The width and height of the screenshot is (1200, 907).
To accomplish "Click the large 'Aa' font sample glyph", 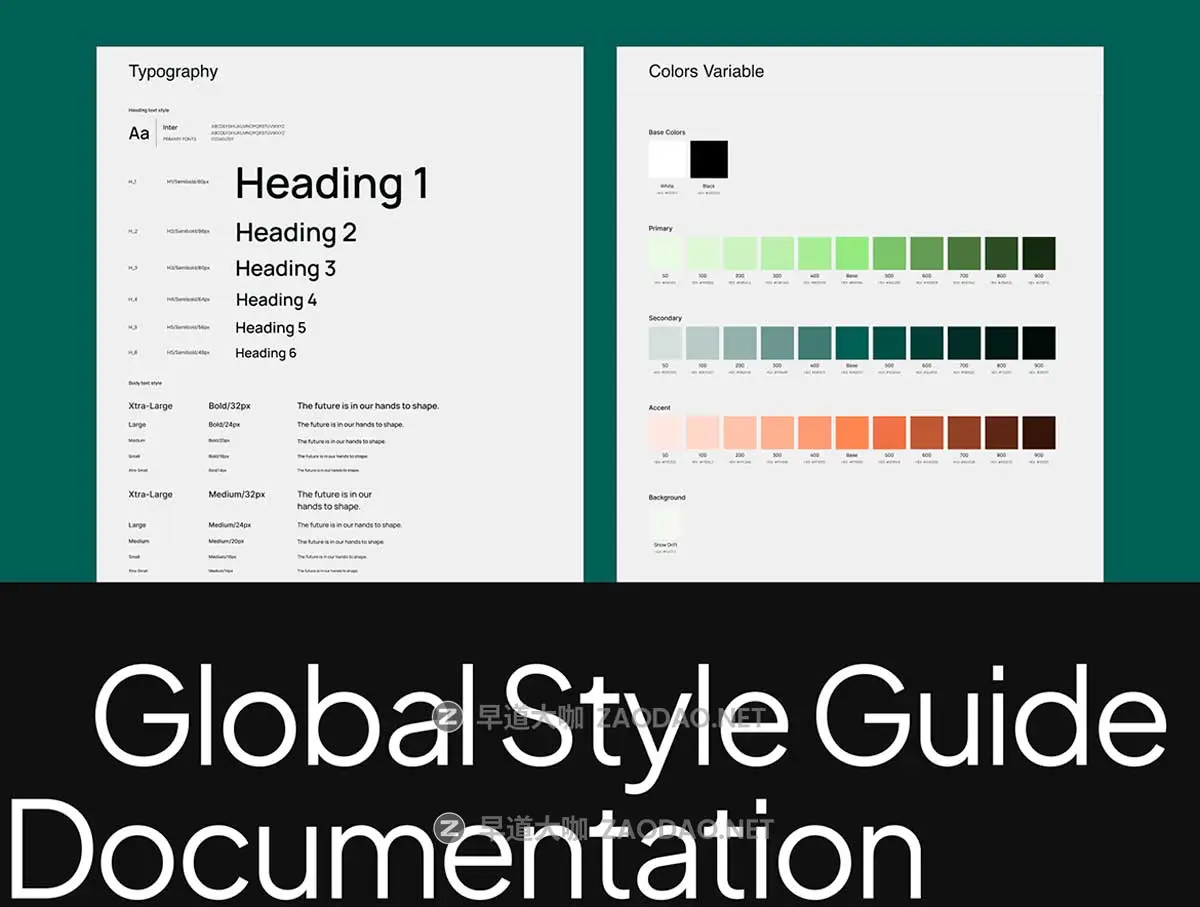I will [139, 134].
